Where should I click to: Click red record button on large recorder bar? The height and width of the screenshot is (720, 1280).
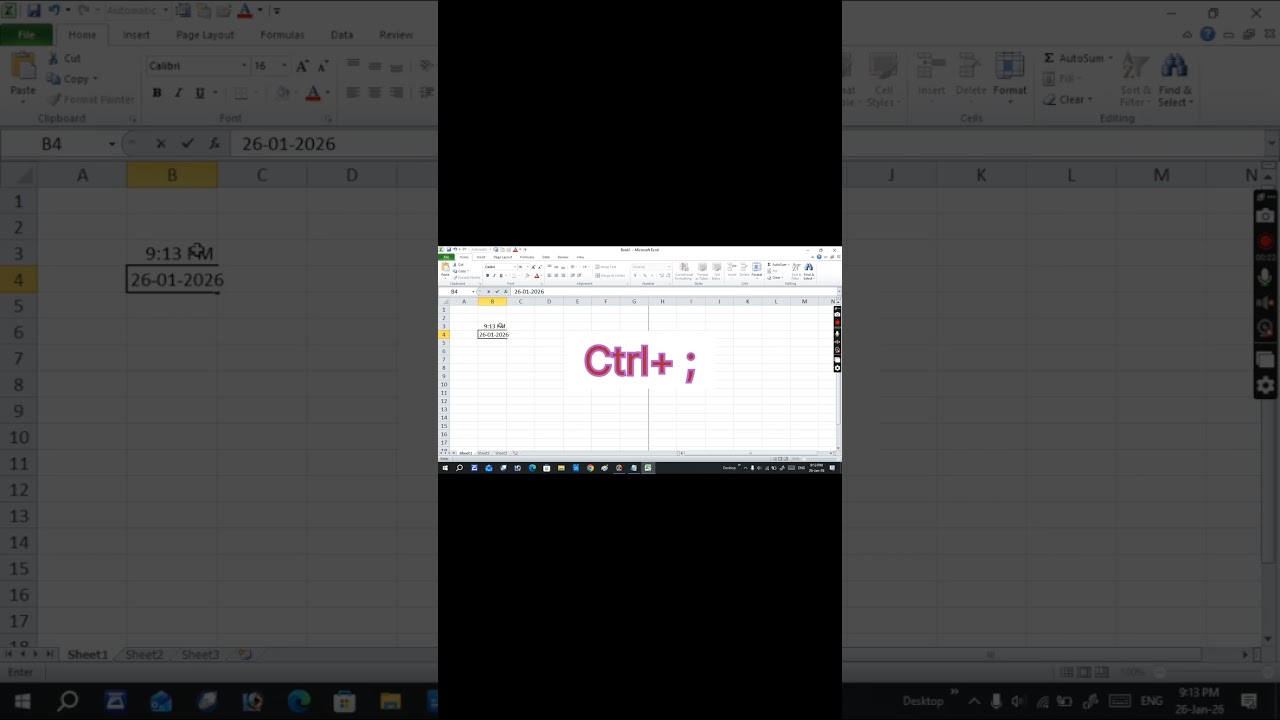[1265, 241]
